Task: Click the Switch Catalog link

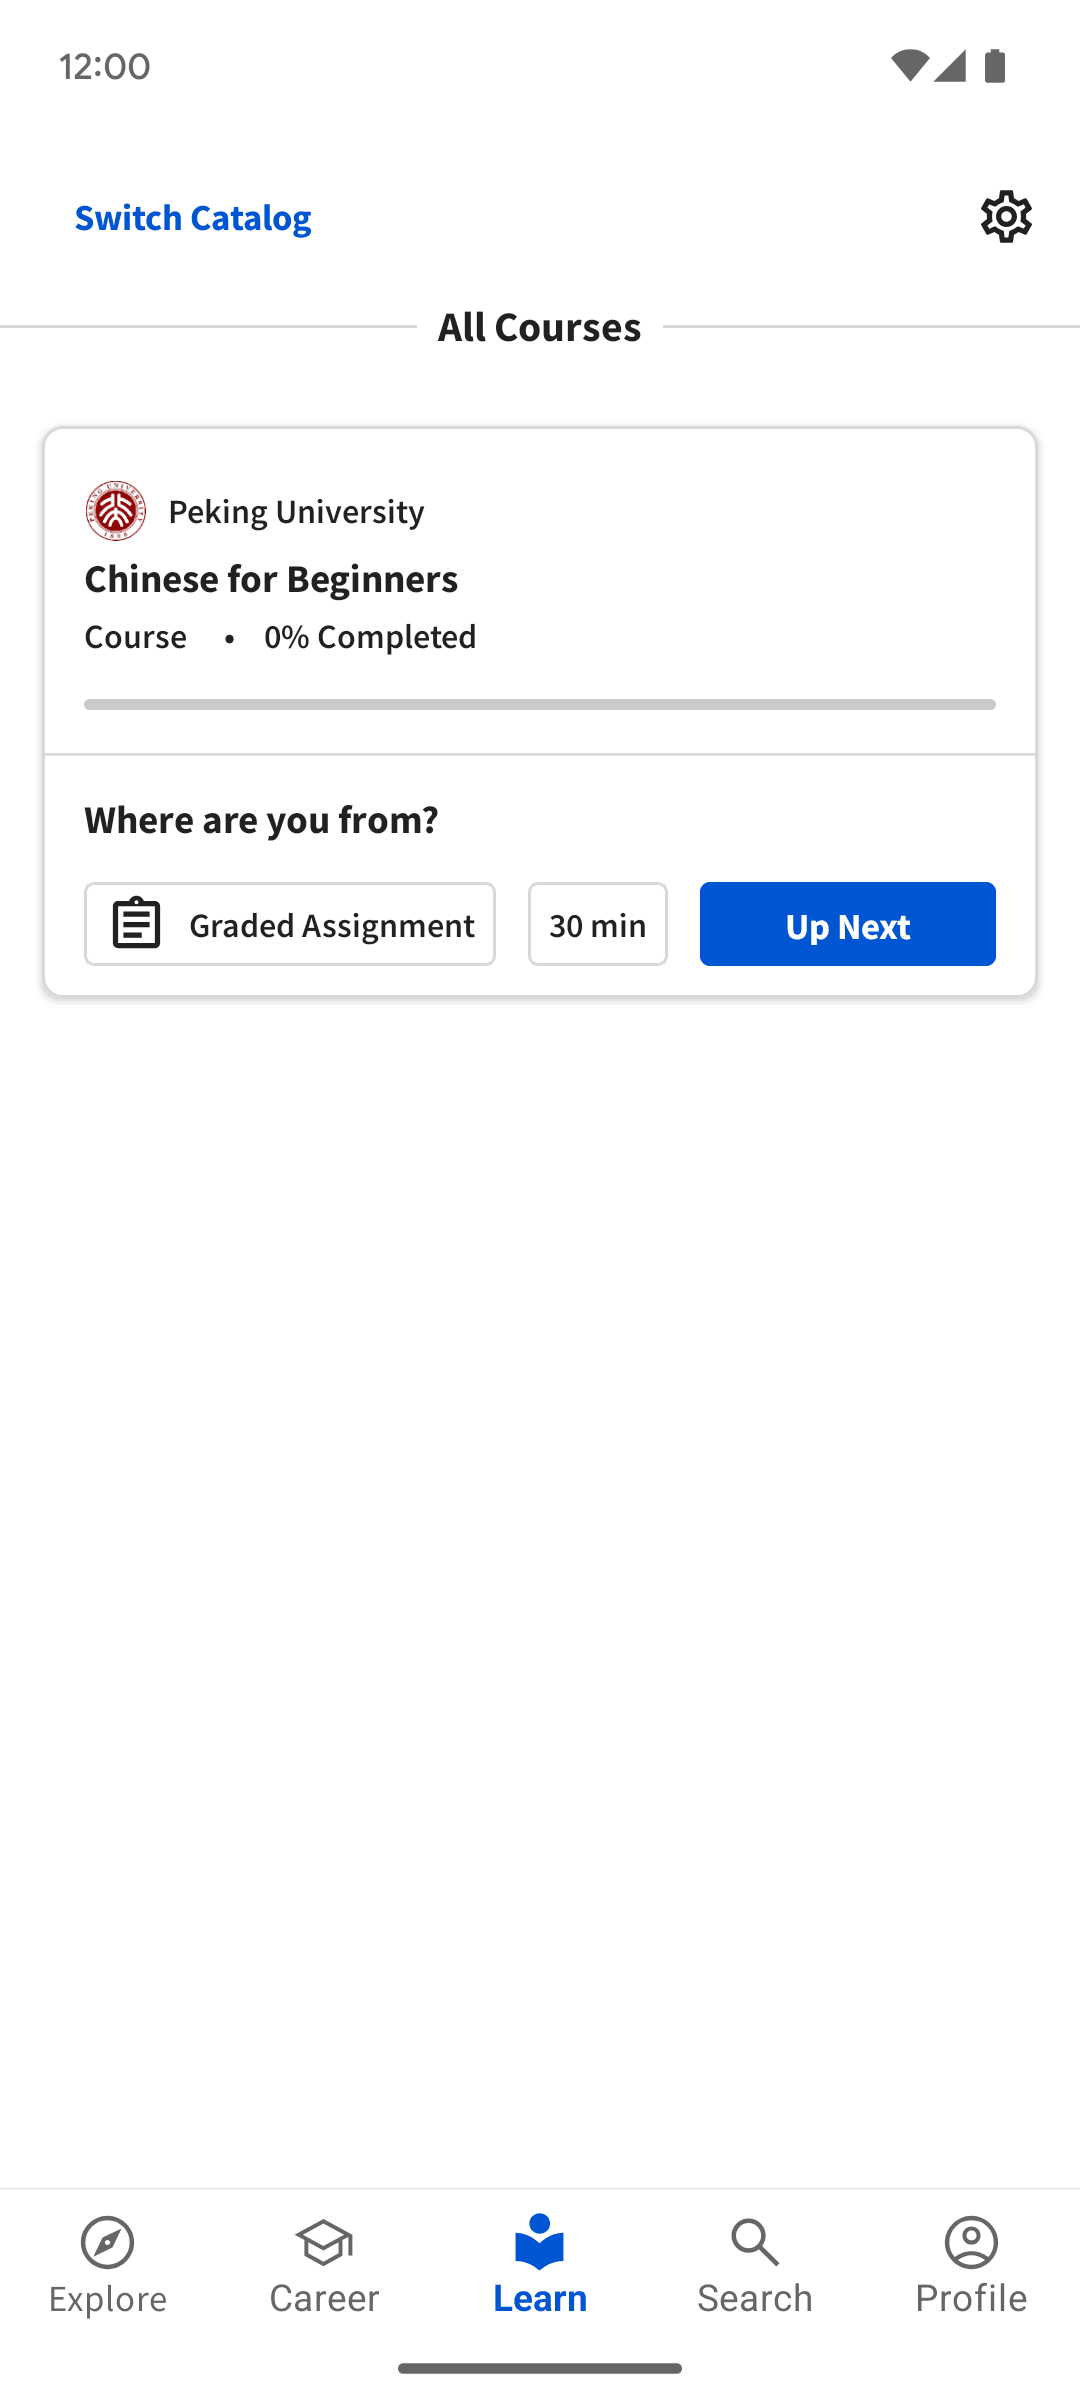Action: click(193, 217)
